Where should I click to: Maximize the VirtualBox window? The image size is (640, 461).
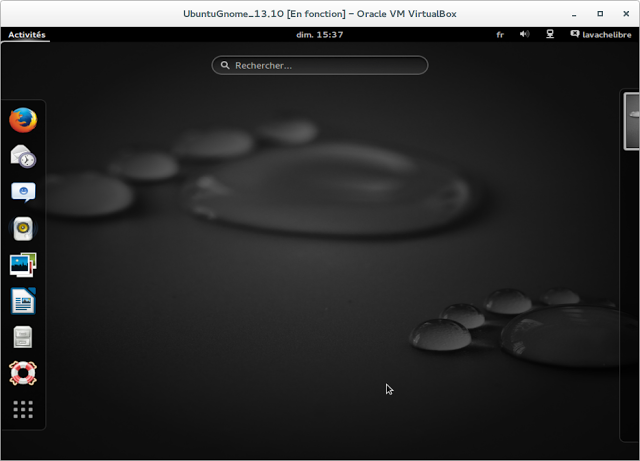pyautogui.click(x=600, y=13)
